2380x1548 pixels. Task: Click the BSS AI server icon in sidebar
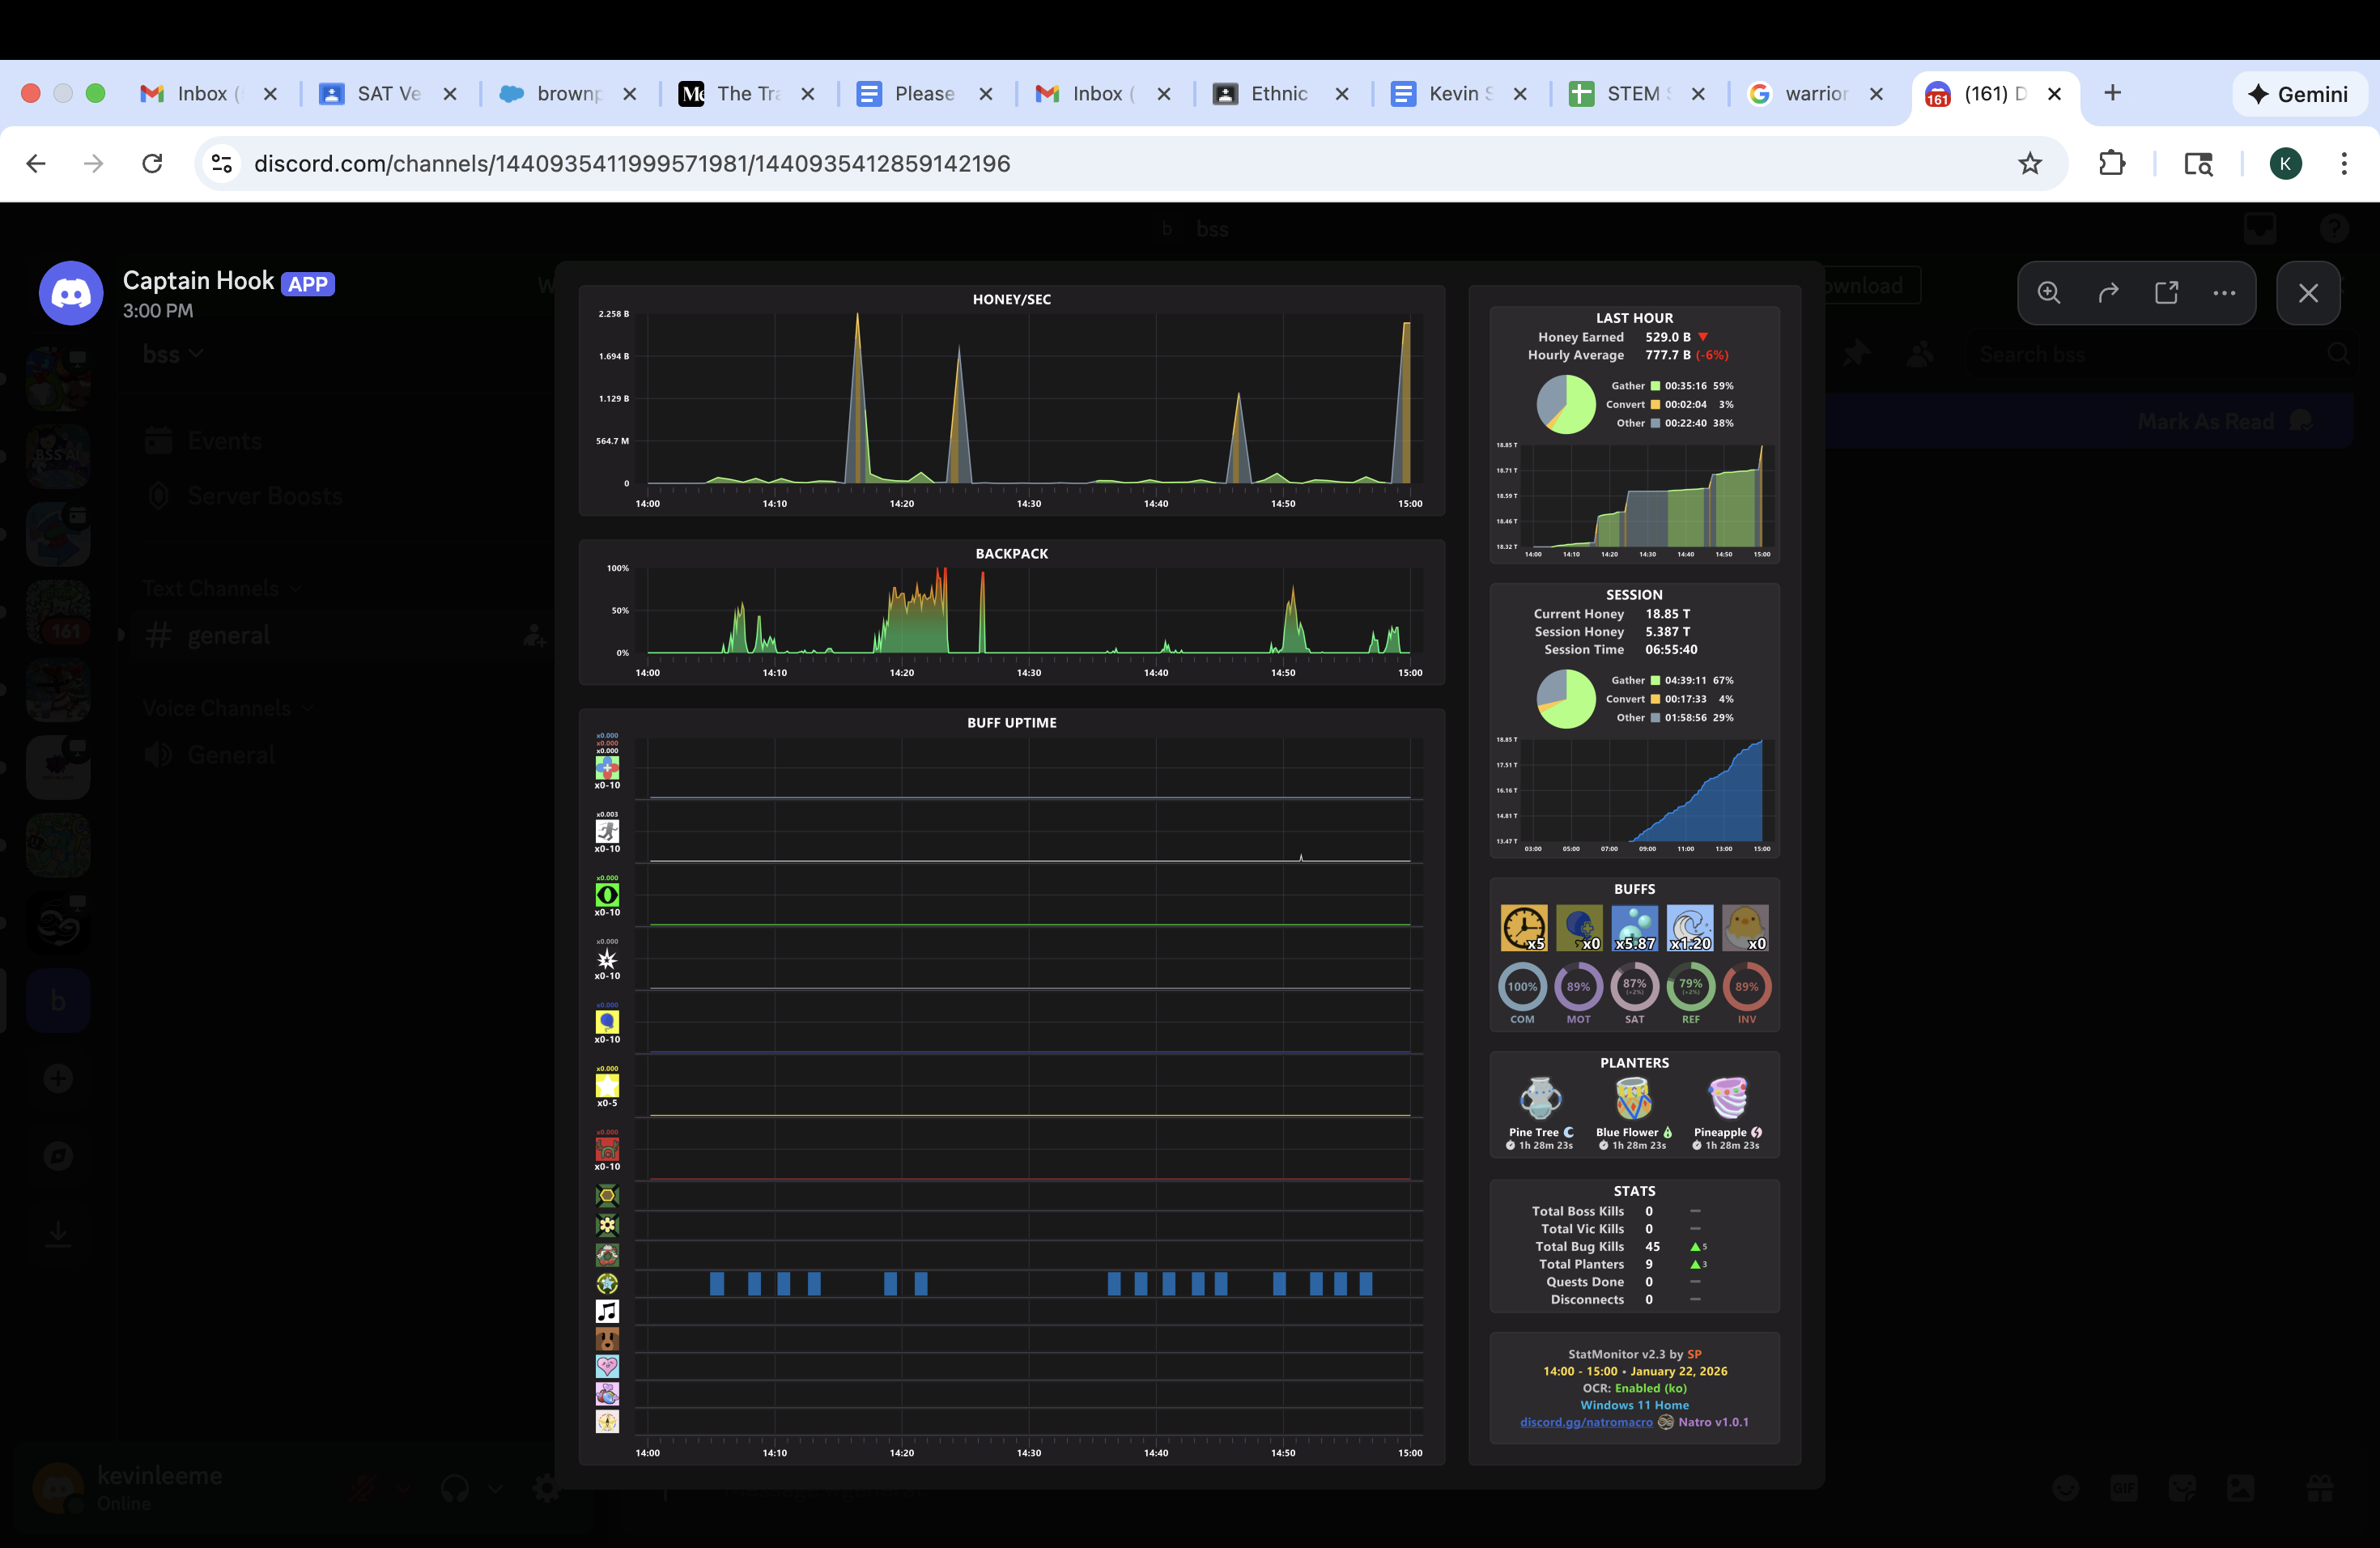tap(57, 456)
